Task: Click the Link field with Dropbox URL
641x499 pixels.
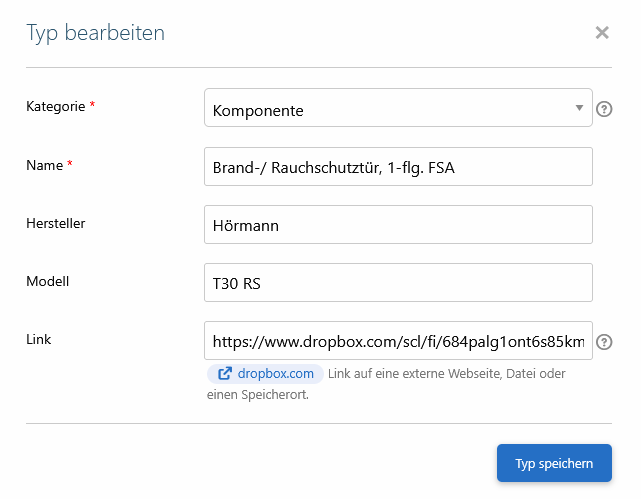Action: click(x=397, y=341)
